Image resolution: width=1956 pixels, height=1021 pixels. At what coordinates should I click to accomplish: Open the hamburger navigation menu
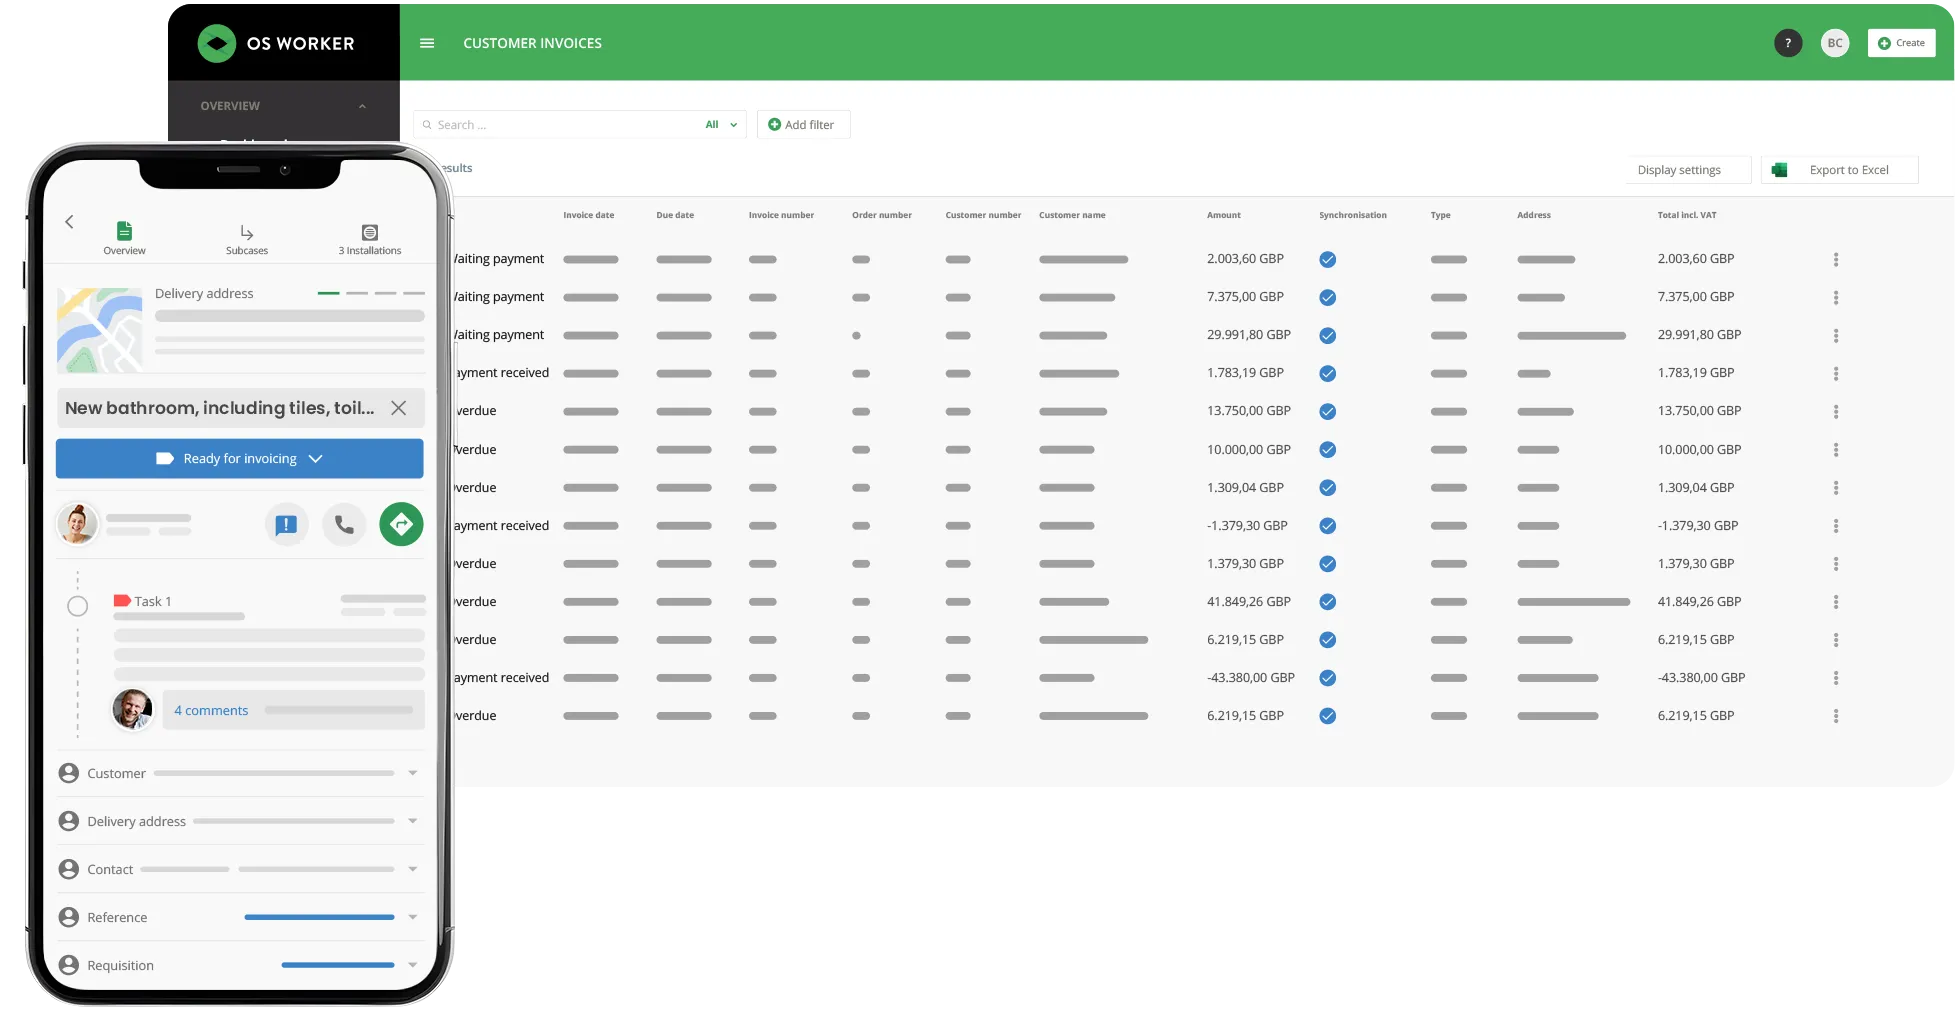point(427,43)
